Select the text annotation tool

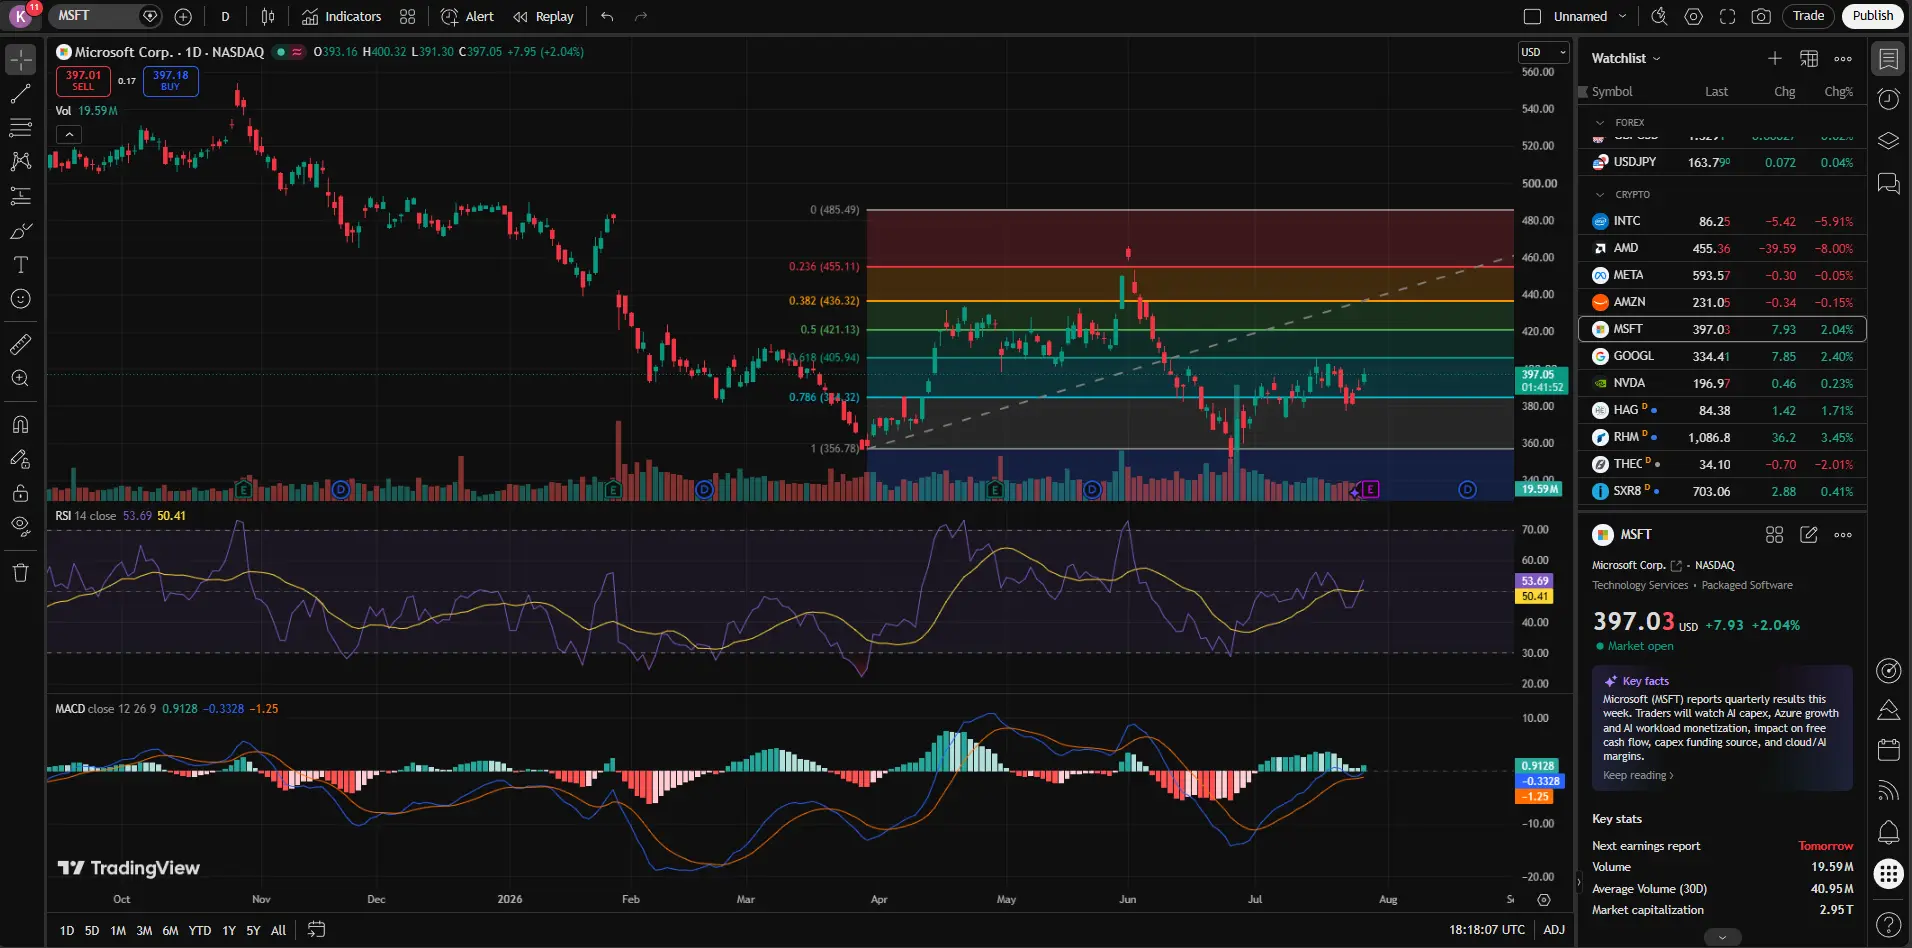(x=20, y=265)
